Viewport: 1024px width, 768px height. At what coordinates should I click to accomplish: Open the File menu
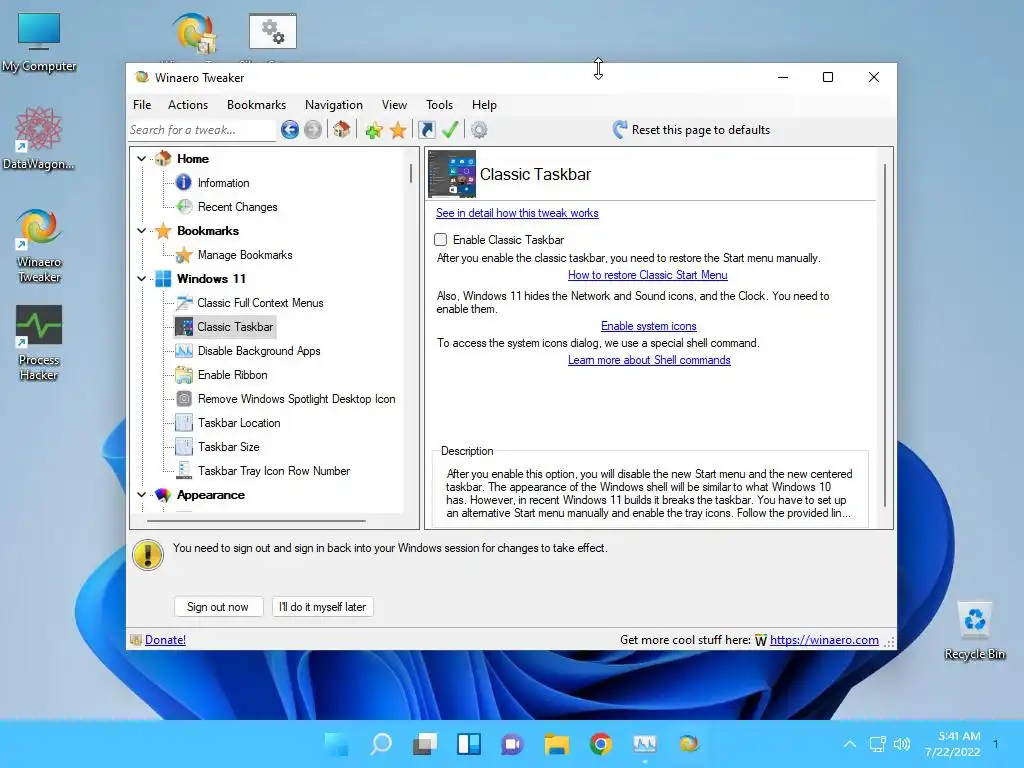click(x=142, y=104)
